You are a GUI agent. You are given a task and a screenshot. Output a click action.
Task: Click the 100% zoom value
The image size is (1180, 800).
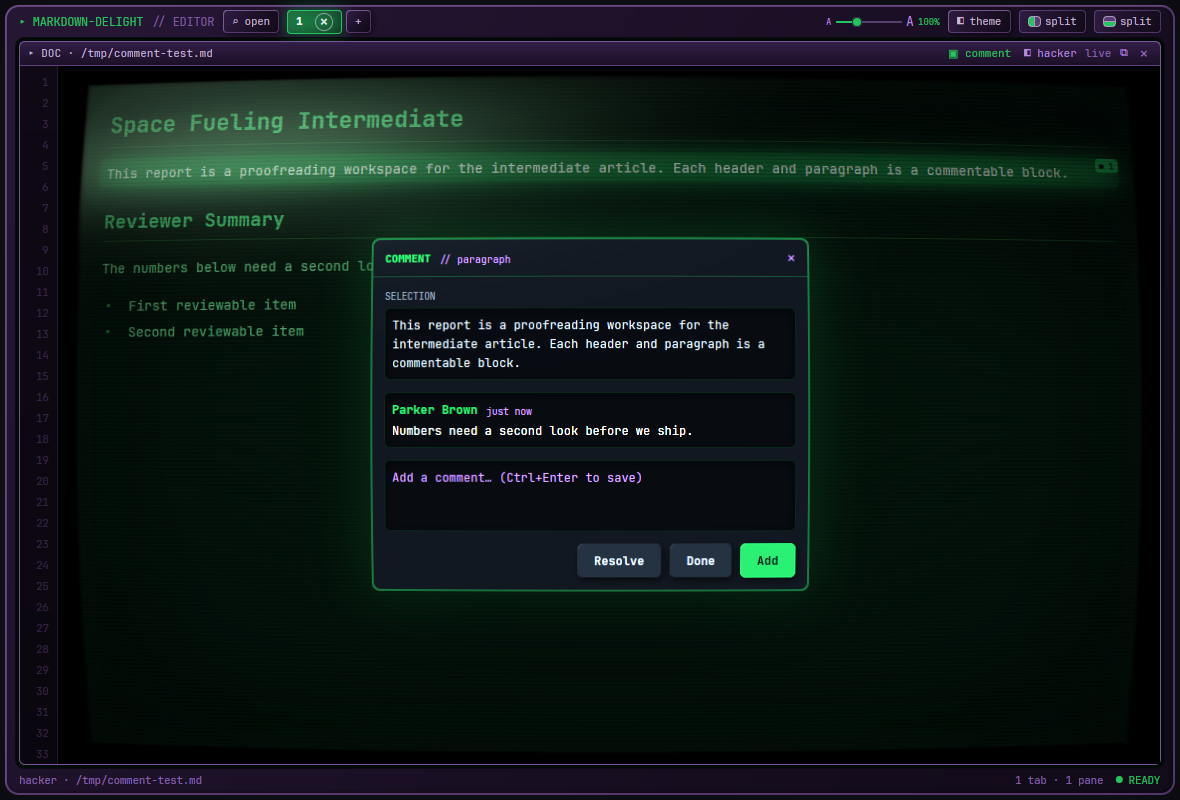pos(929,22)
